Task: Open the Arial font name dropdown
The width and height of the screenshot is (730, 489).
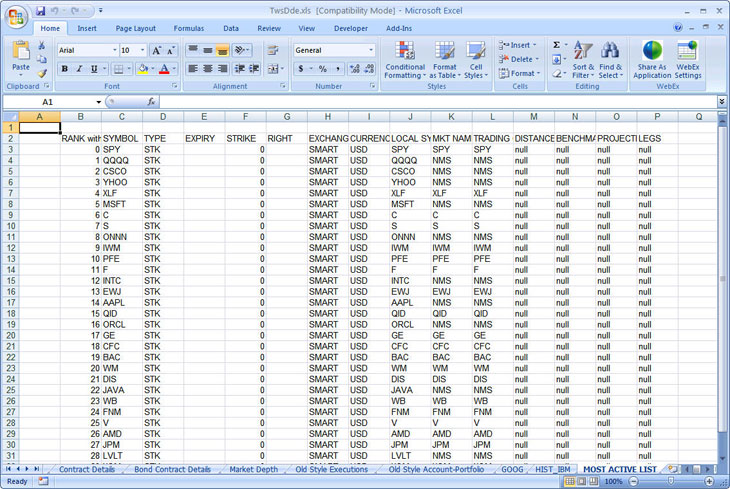Action: click(115, 50)
